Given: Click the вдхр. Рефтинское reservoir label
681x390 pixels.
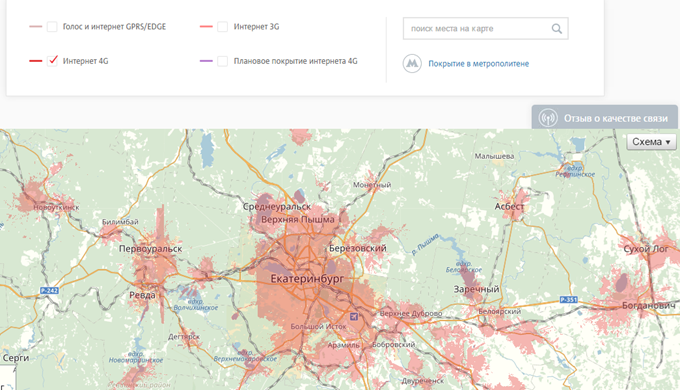Looking at the screenshot, I should [x=575, y=171].
